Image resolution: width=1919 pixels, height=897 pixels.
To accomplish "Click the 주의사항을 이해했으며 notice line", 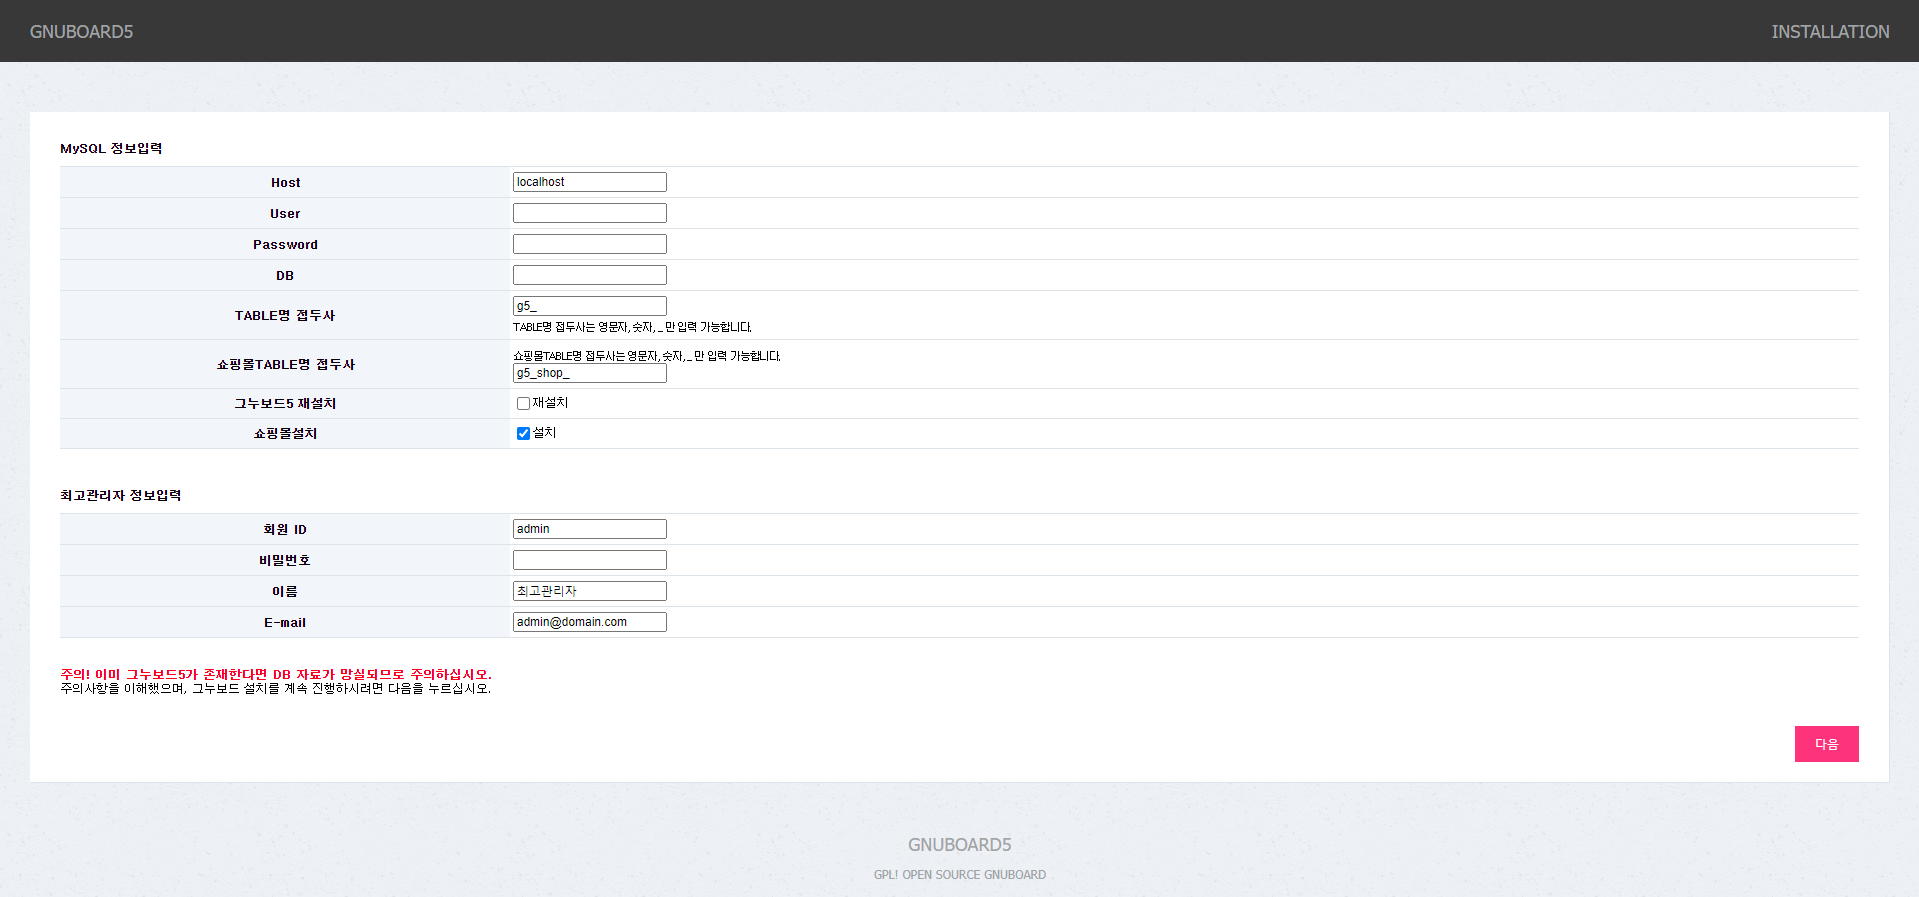I will pos(276,688).
